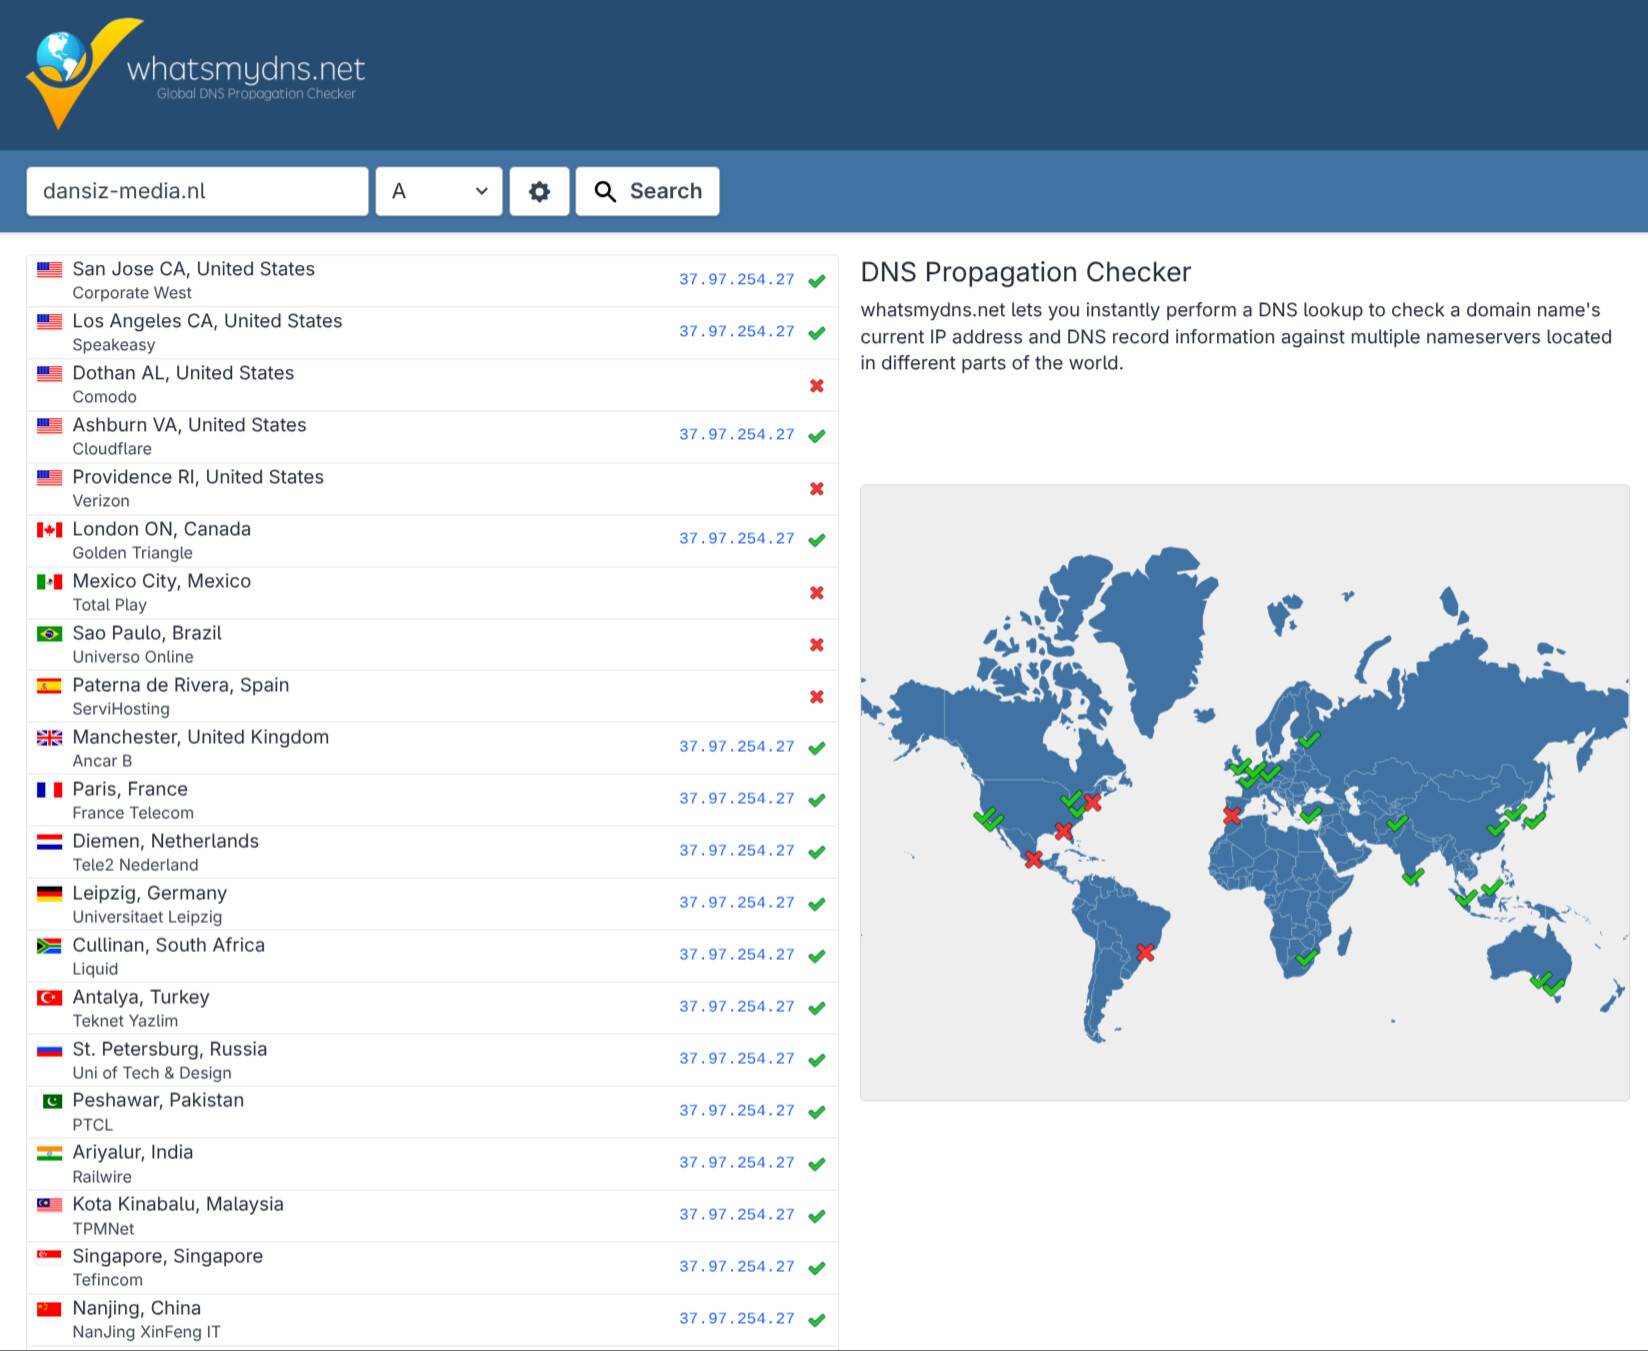Click the red cross for Mexico City
The width and height of the screenshot is (1648, 1351).
coord(817,593)
